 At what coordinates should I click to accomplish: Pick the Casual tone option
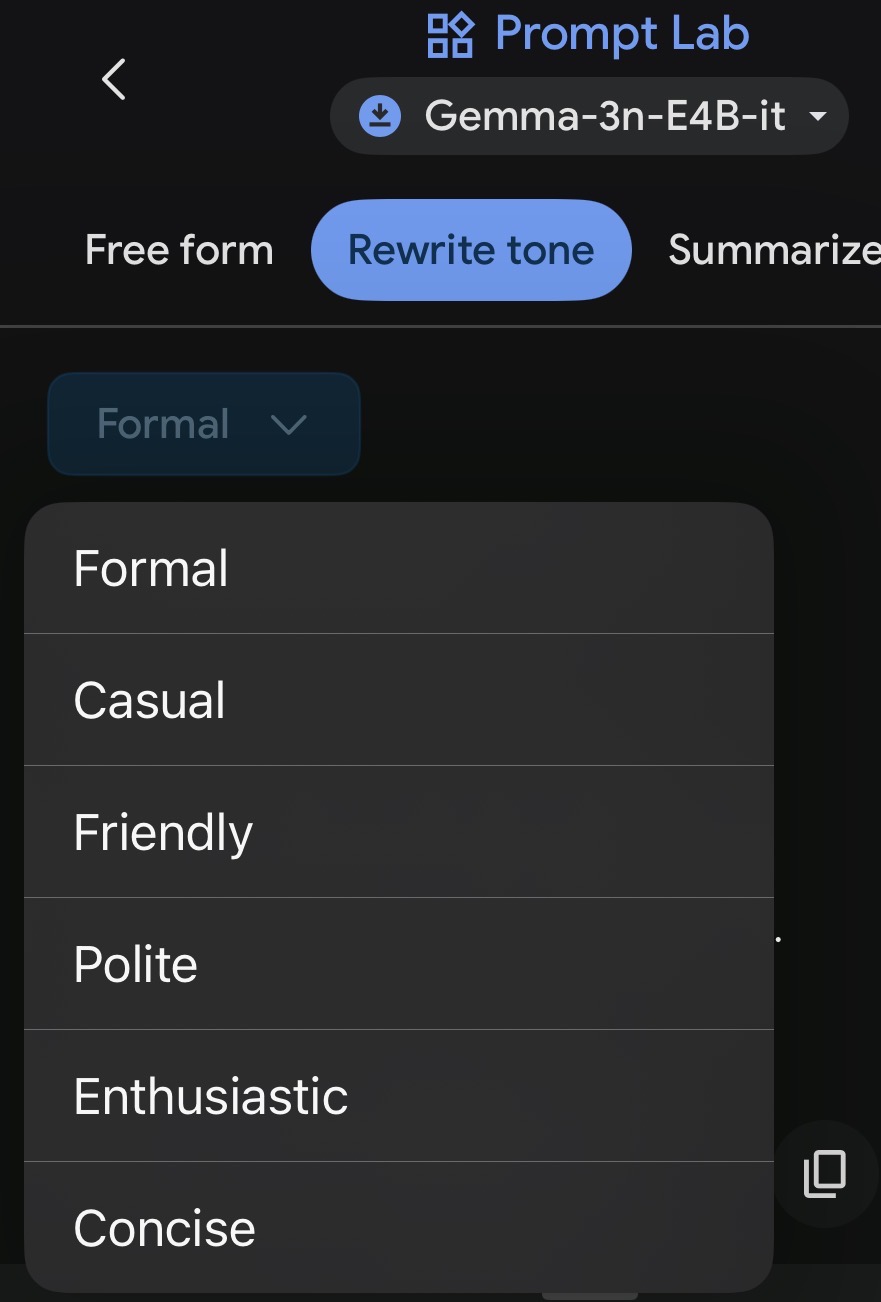pyautogui.click(x=150, y=700)
